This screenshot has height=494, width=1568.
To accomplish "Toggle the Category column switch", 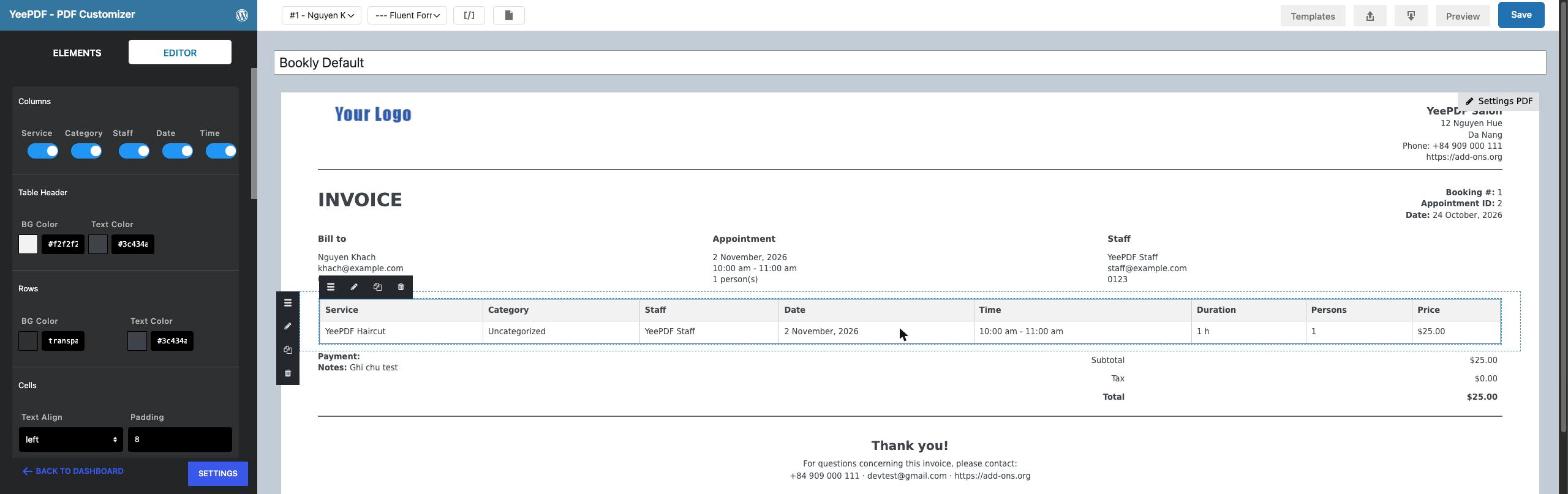I will tap(87, 151).
